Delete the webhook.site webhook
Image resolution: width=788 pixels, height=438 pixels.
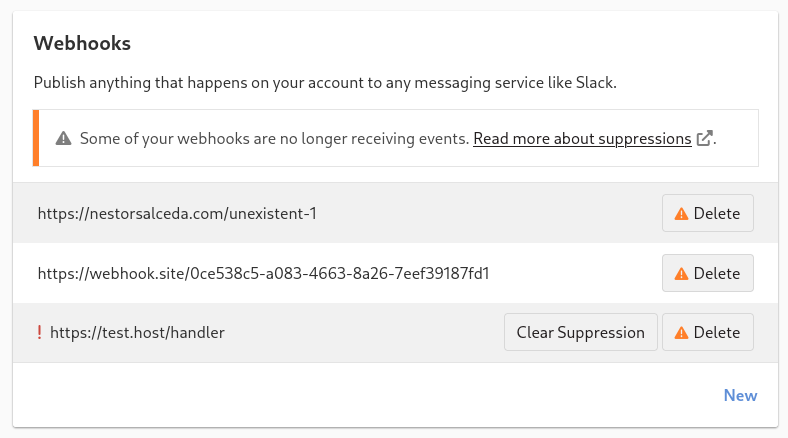coord(707,274)
